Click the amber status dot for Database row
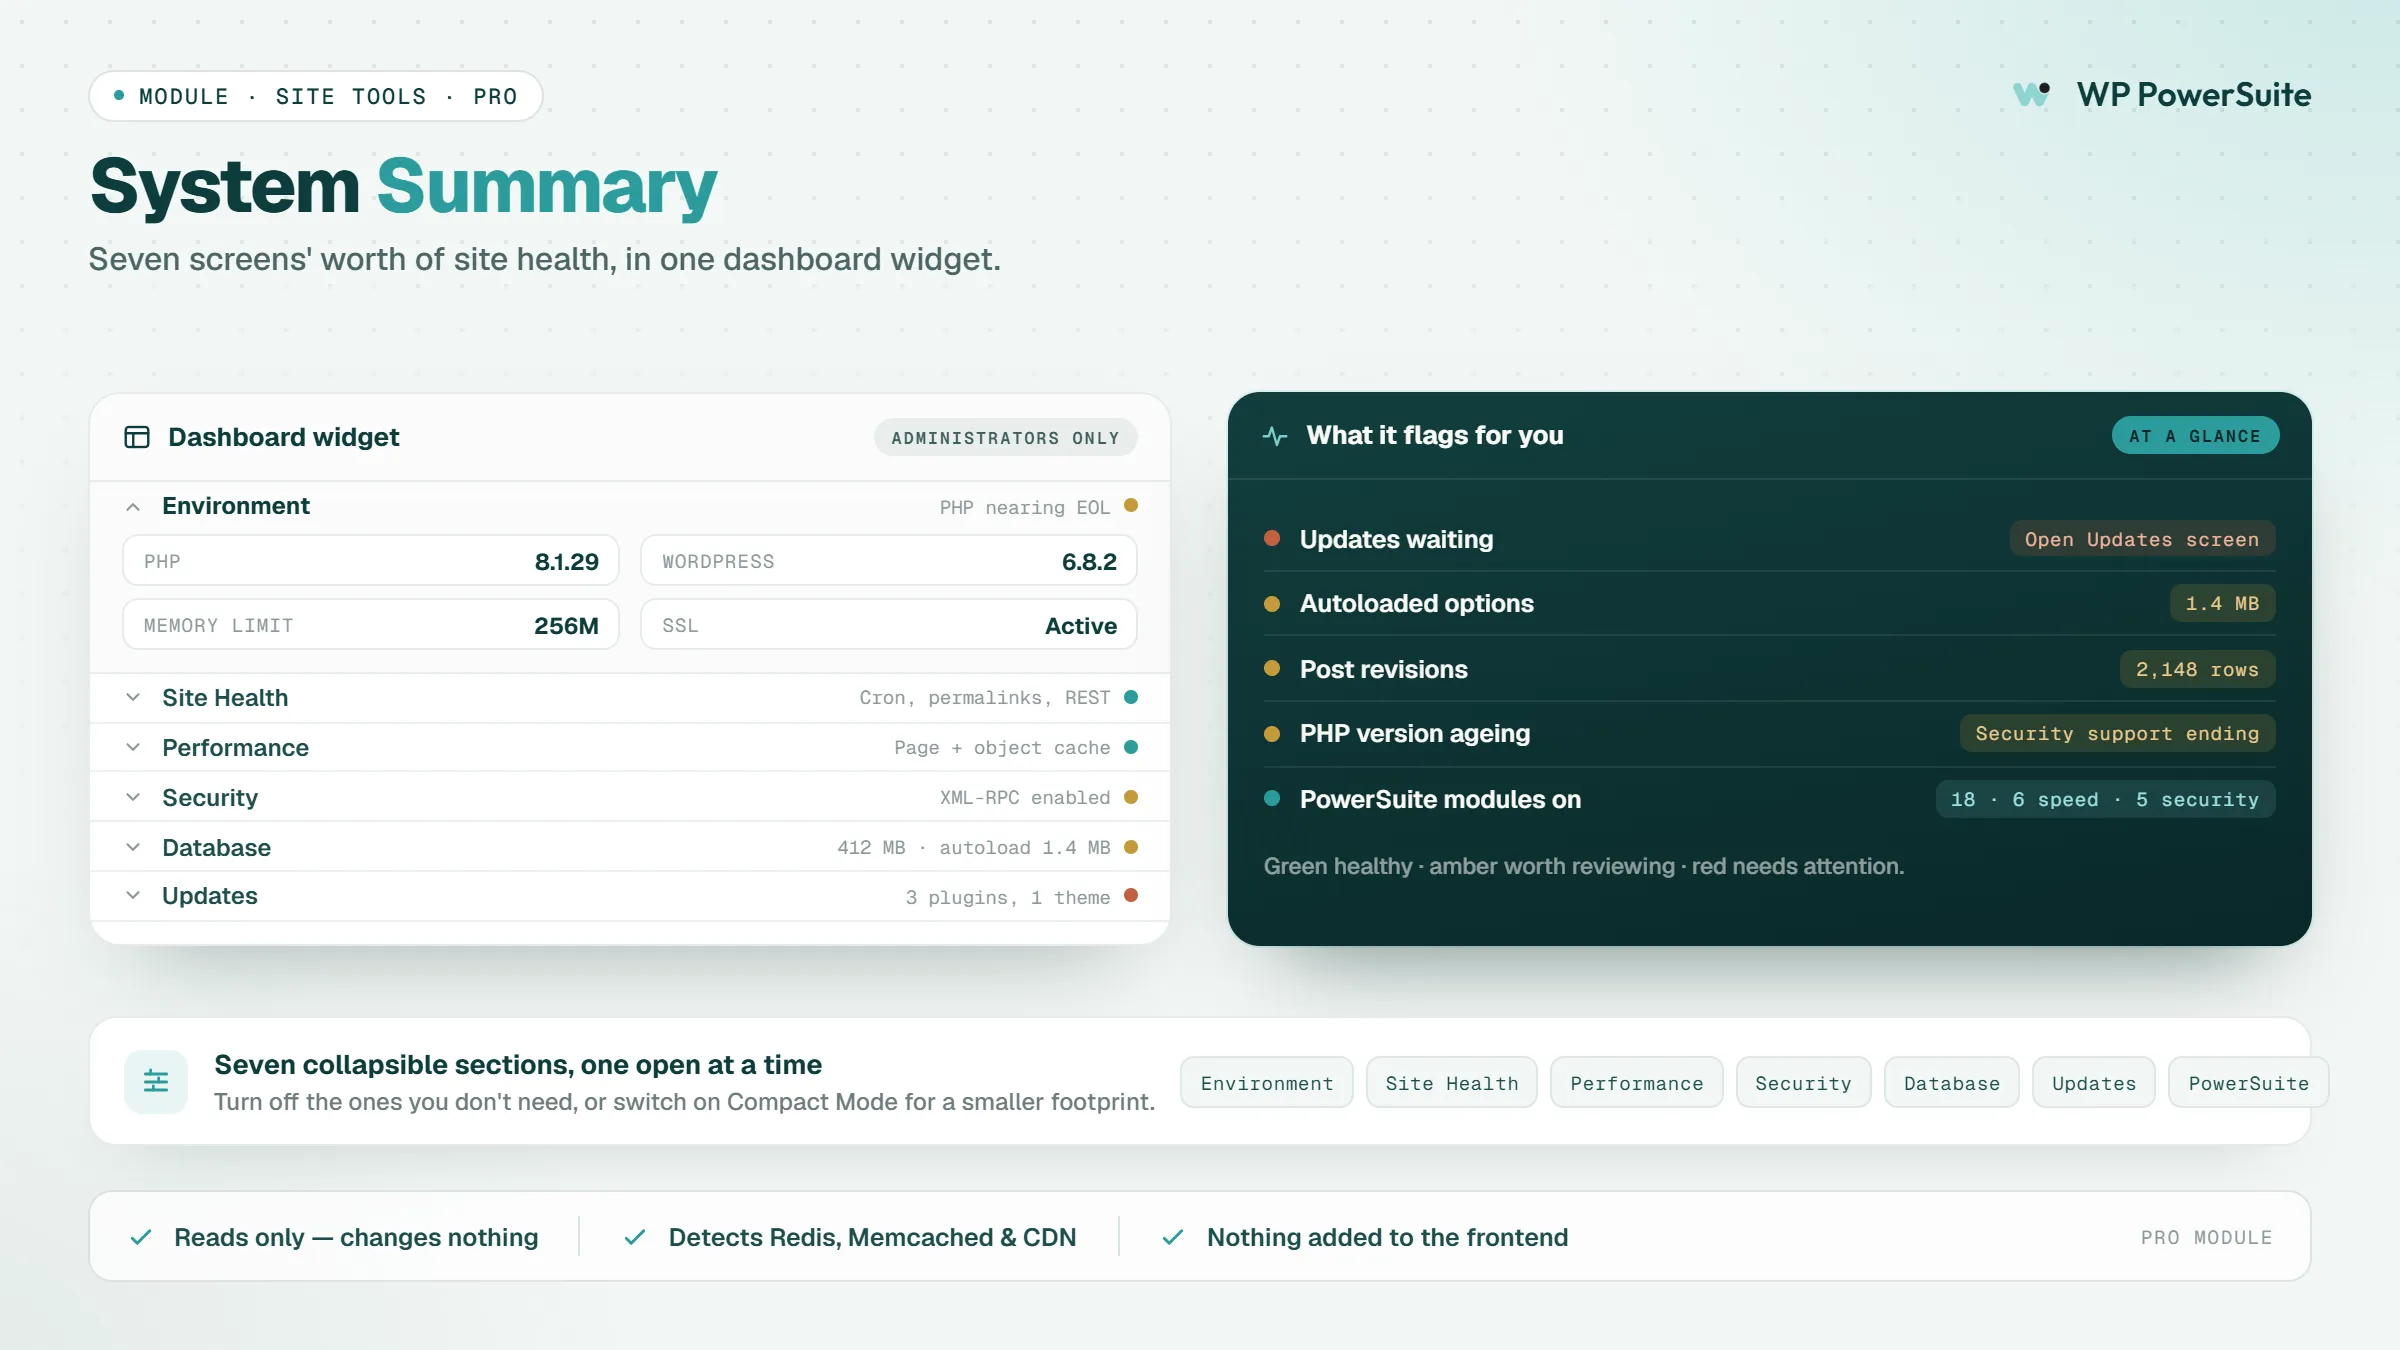 pos(1131,847)
